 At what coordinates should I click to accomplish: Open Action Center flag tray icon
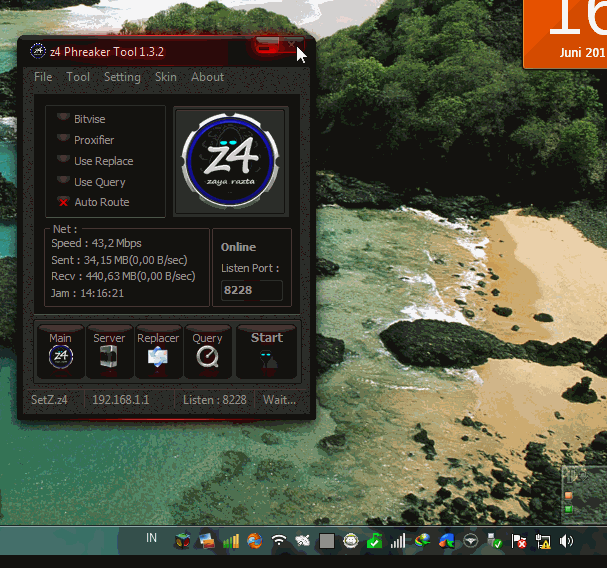(x=518, y=541)
